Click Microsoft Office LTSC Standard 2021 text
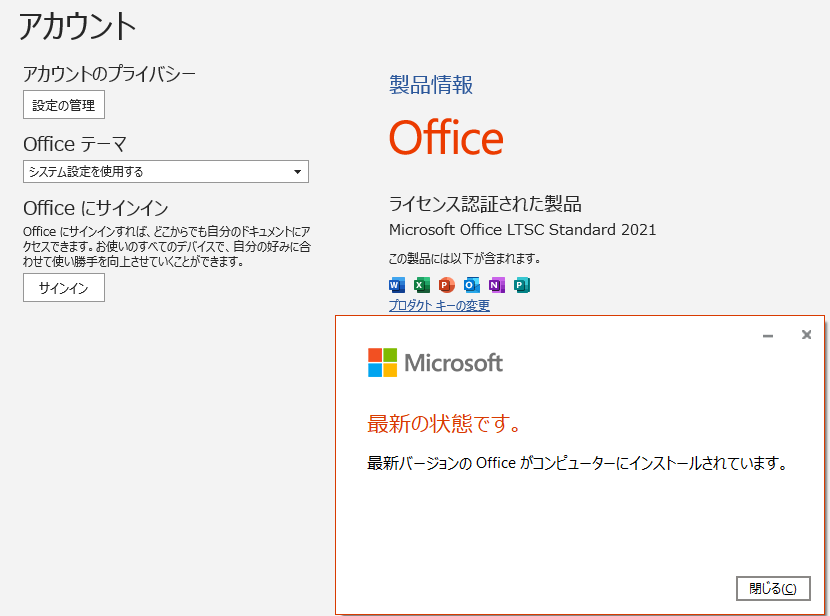Viewport: 830px width, 616px height. [522, 230]
